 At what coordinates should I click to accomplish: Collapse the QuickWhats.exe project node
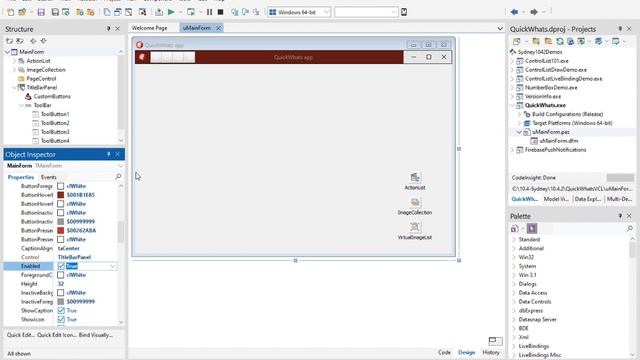pyautogui.click(x=513, y=105)
